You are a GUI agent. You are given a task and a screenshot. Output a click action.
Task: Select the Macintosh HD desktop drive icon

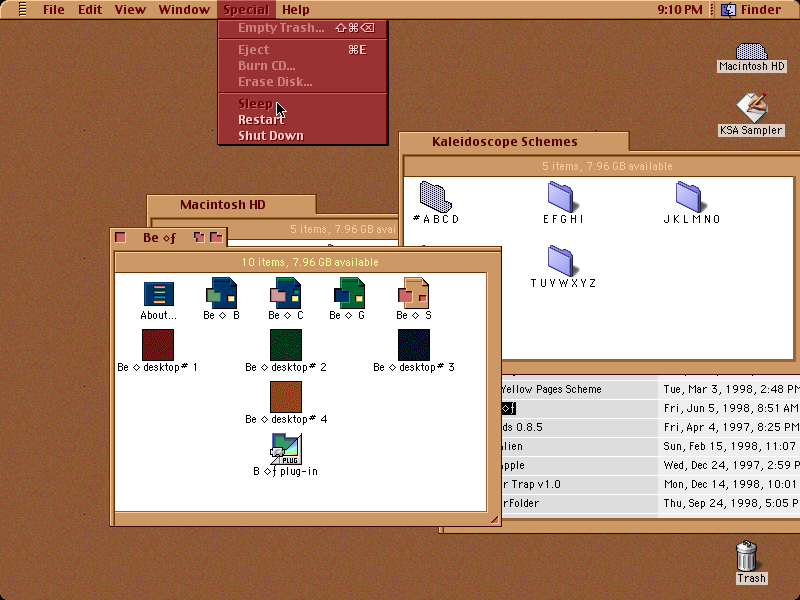(x=751, y=52)
